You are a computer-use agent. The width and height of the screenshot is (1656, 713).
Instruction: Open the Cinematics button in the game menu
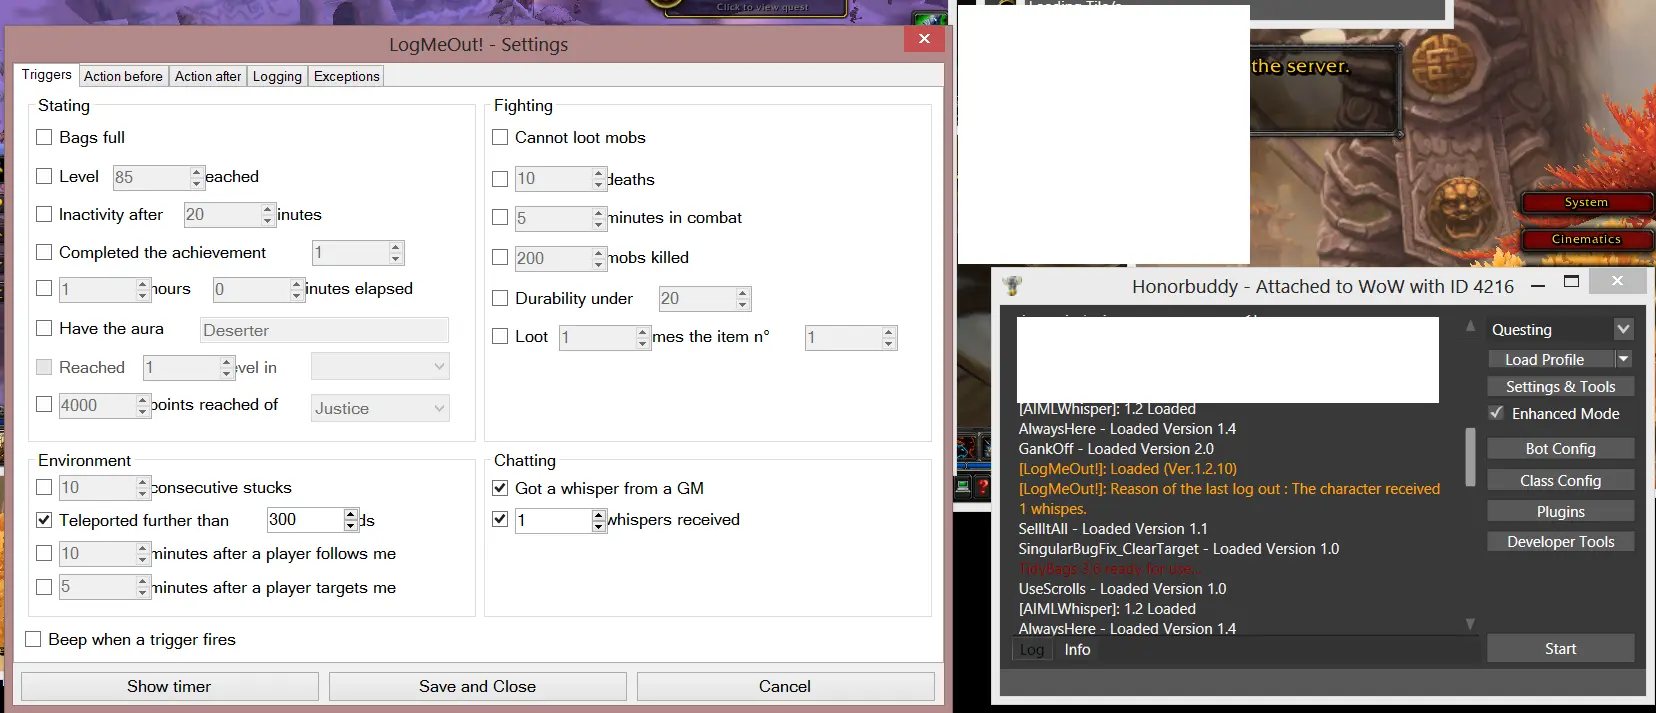(x=1586, y=239)
